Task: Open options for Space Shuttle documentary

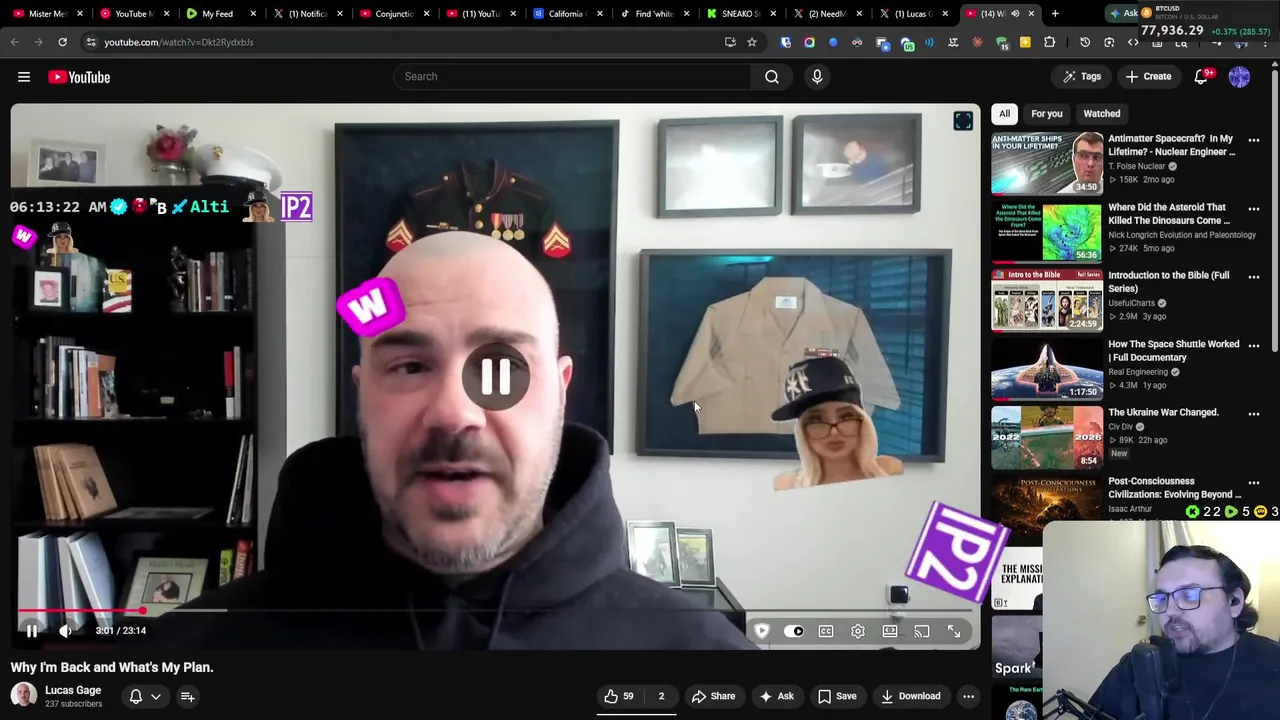Action: [1254, 346]
